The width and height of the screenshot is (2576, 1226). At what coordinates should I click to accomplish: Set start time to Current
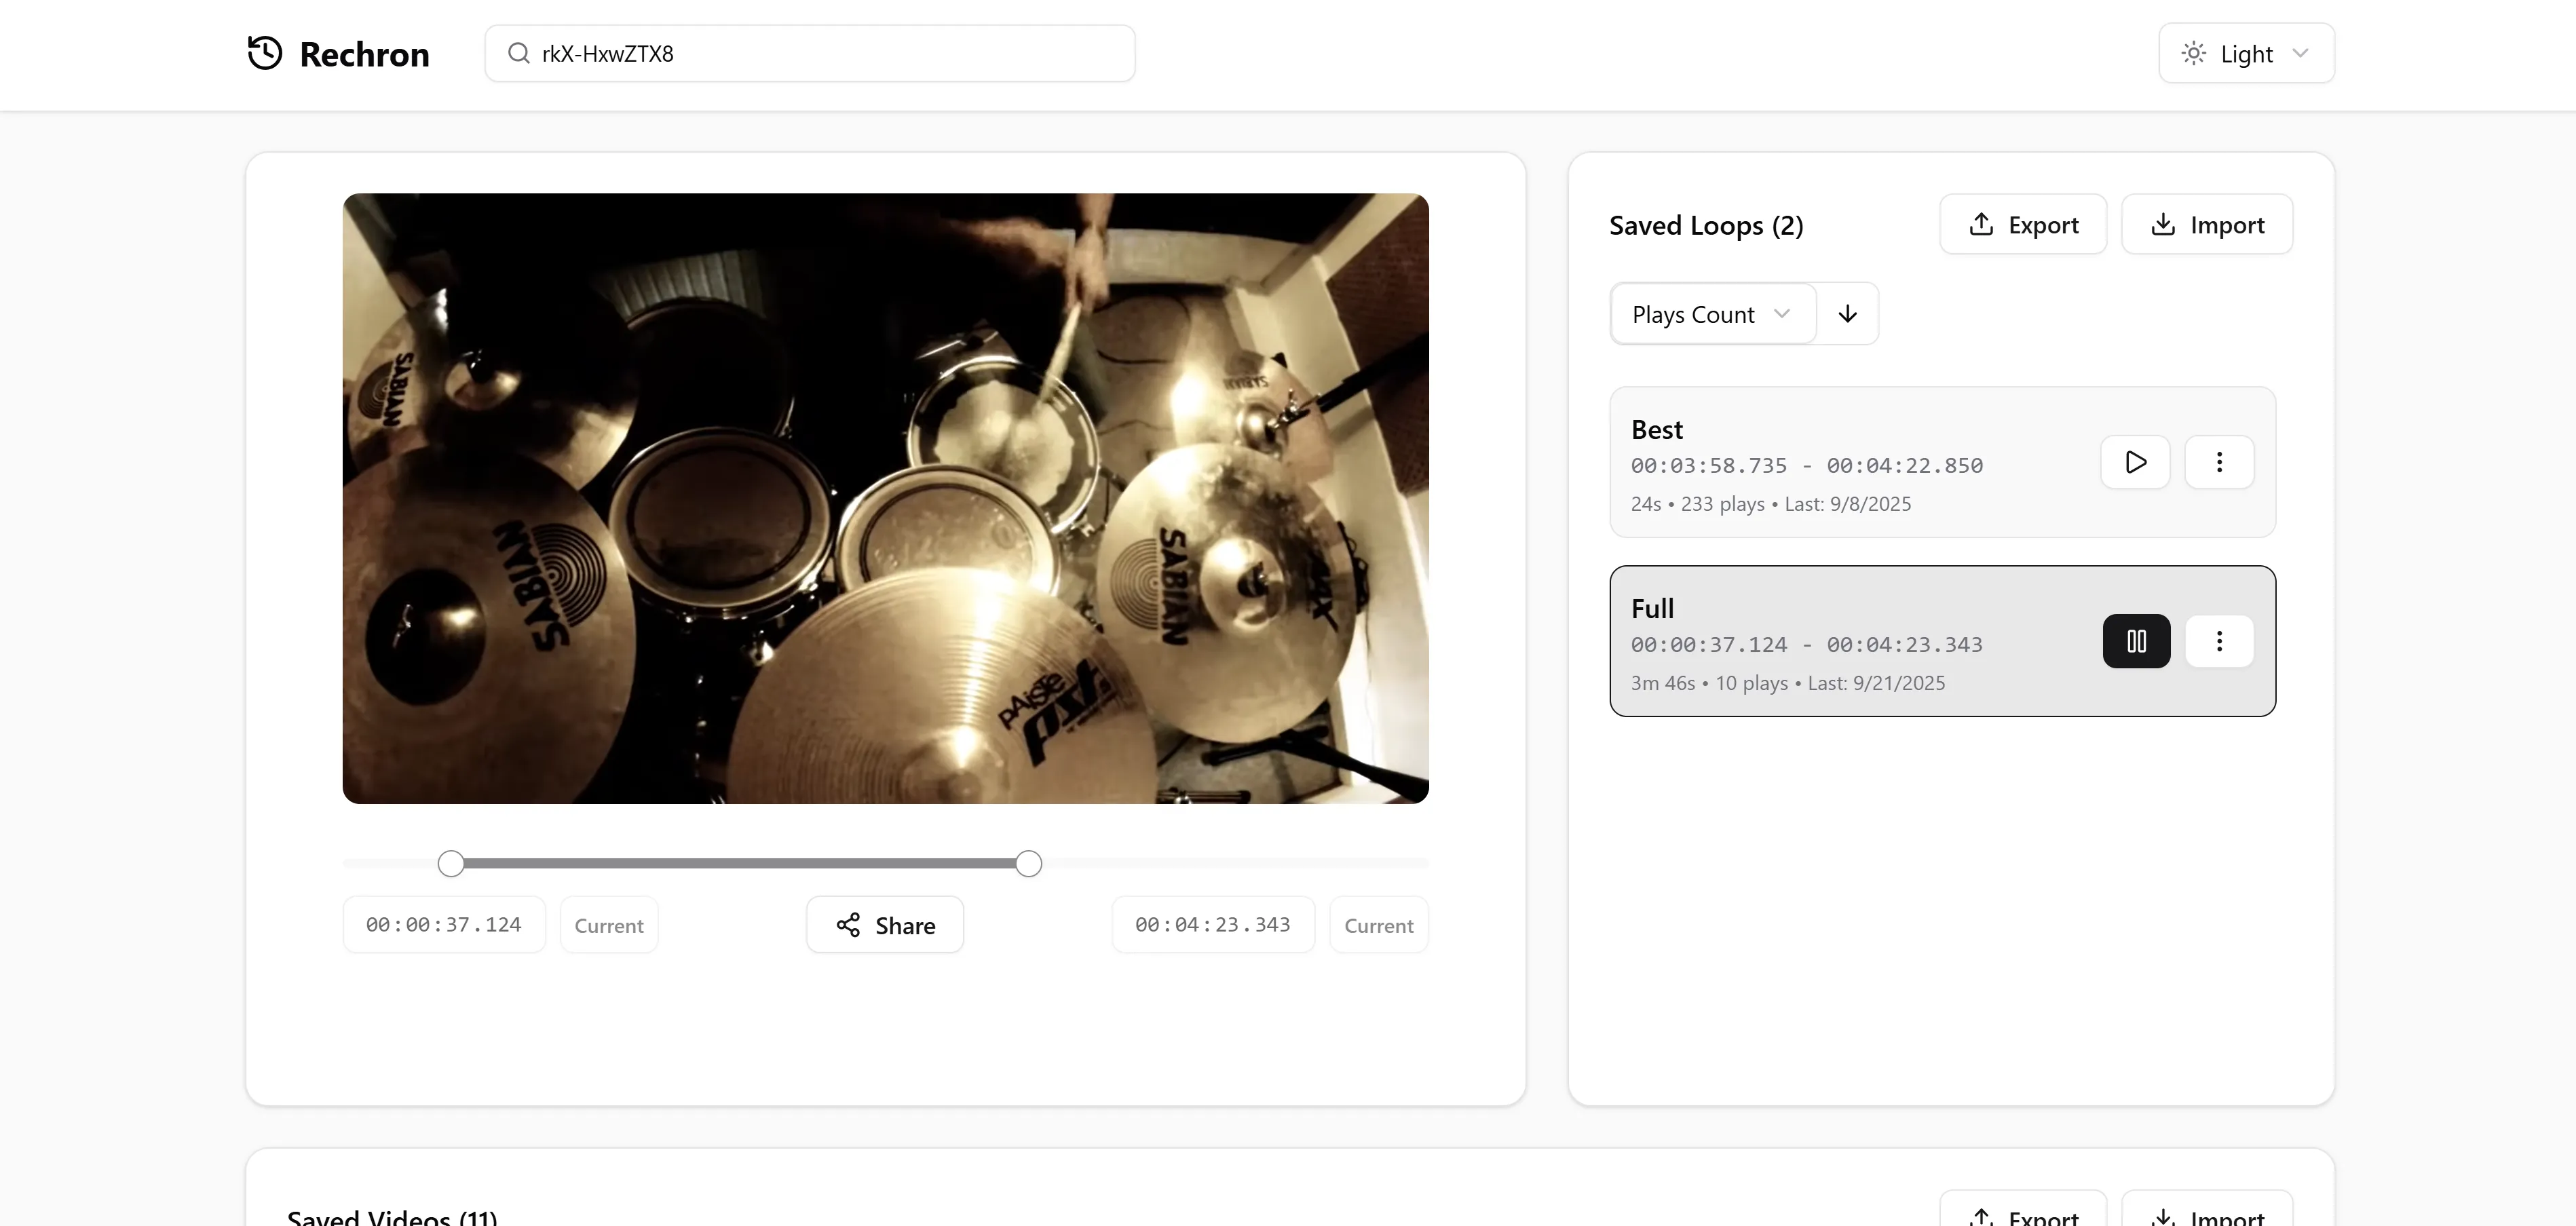(x=609, y=925)
